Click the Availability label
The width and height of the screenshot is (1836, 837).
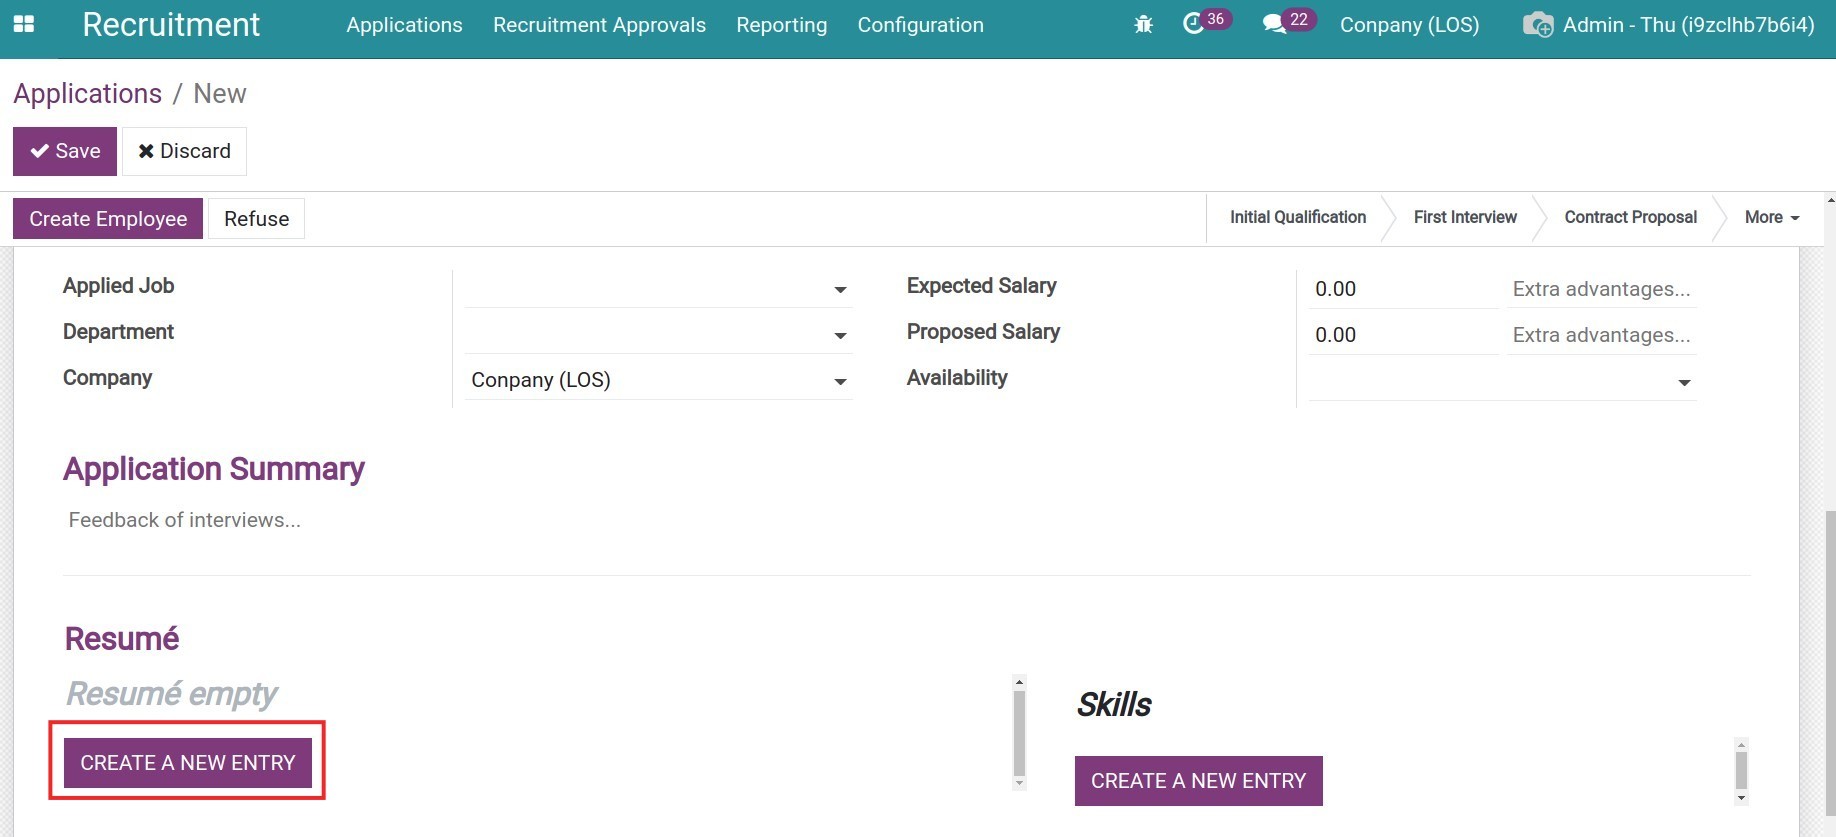point(957,378)
